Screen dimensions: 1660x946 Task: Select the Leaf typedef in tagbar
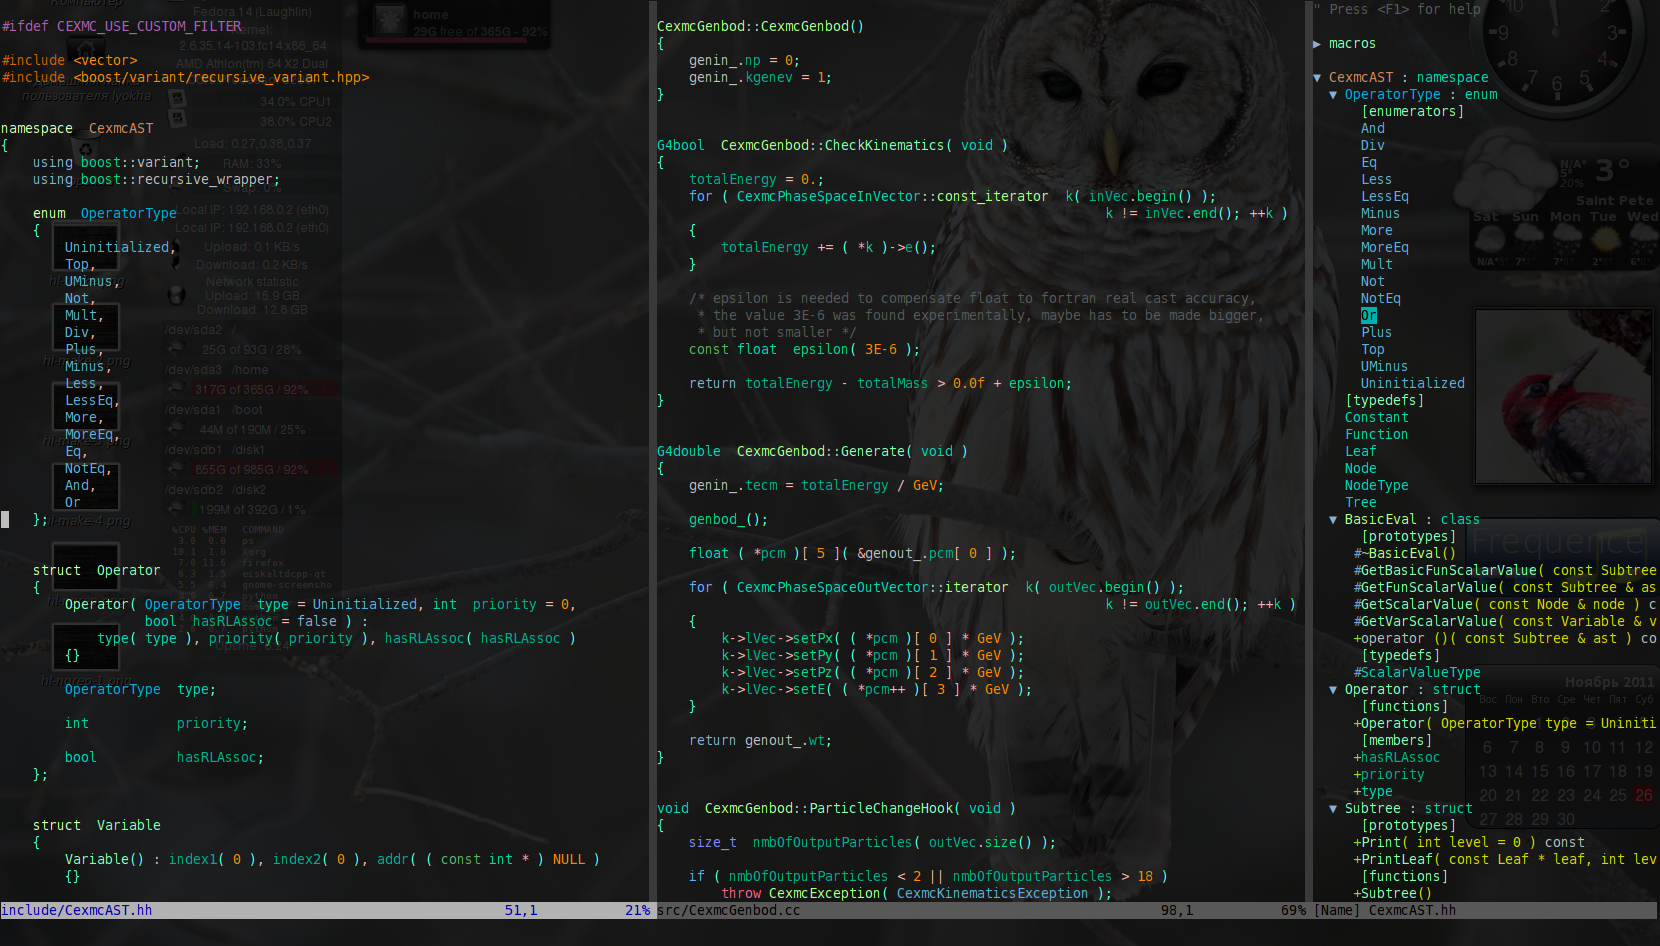tap(1360, 451)
